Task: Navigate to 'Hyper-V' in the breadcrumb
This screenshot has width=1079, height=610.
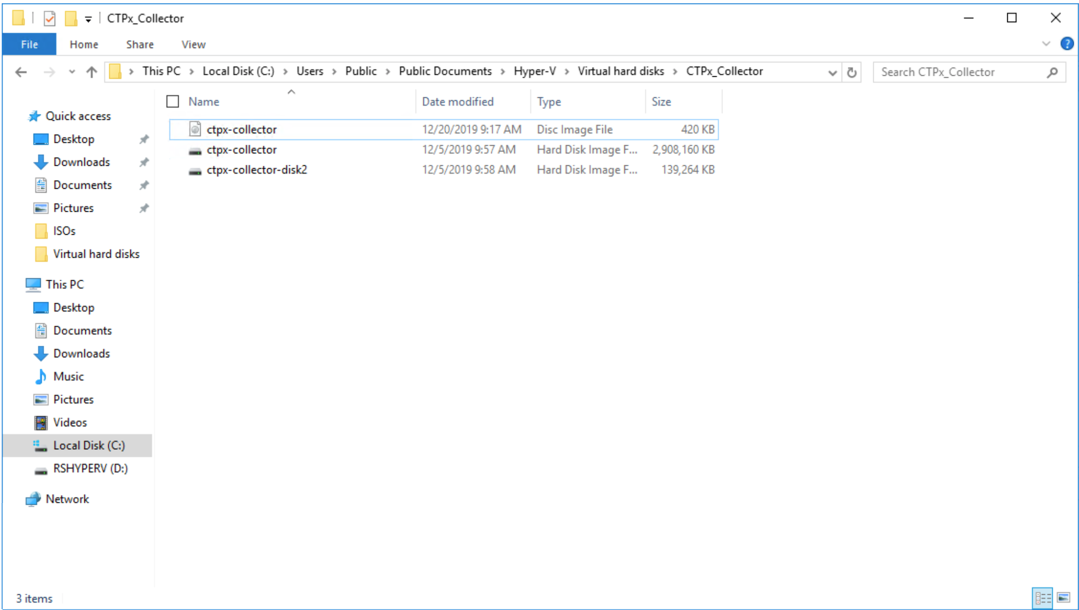Action: (535, 71)
